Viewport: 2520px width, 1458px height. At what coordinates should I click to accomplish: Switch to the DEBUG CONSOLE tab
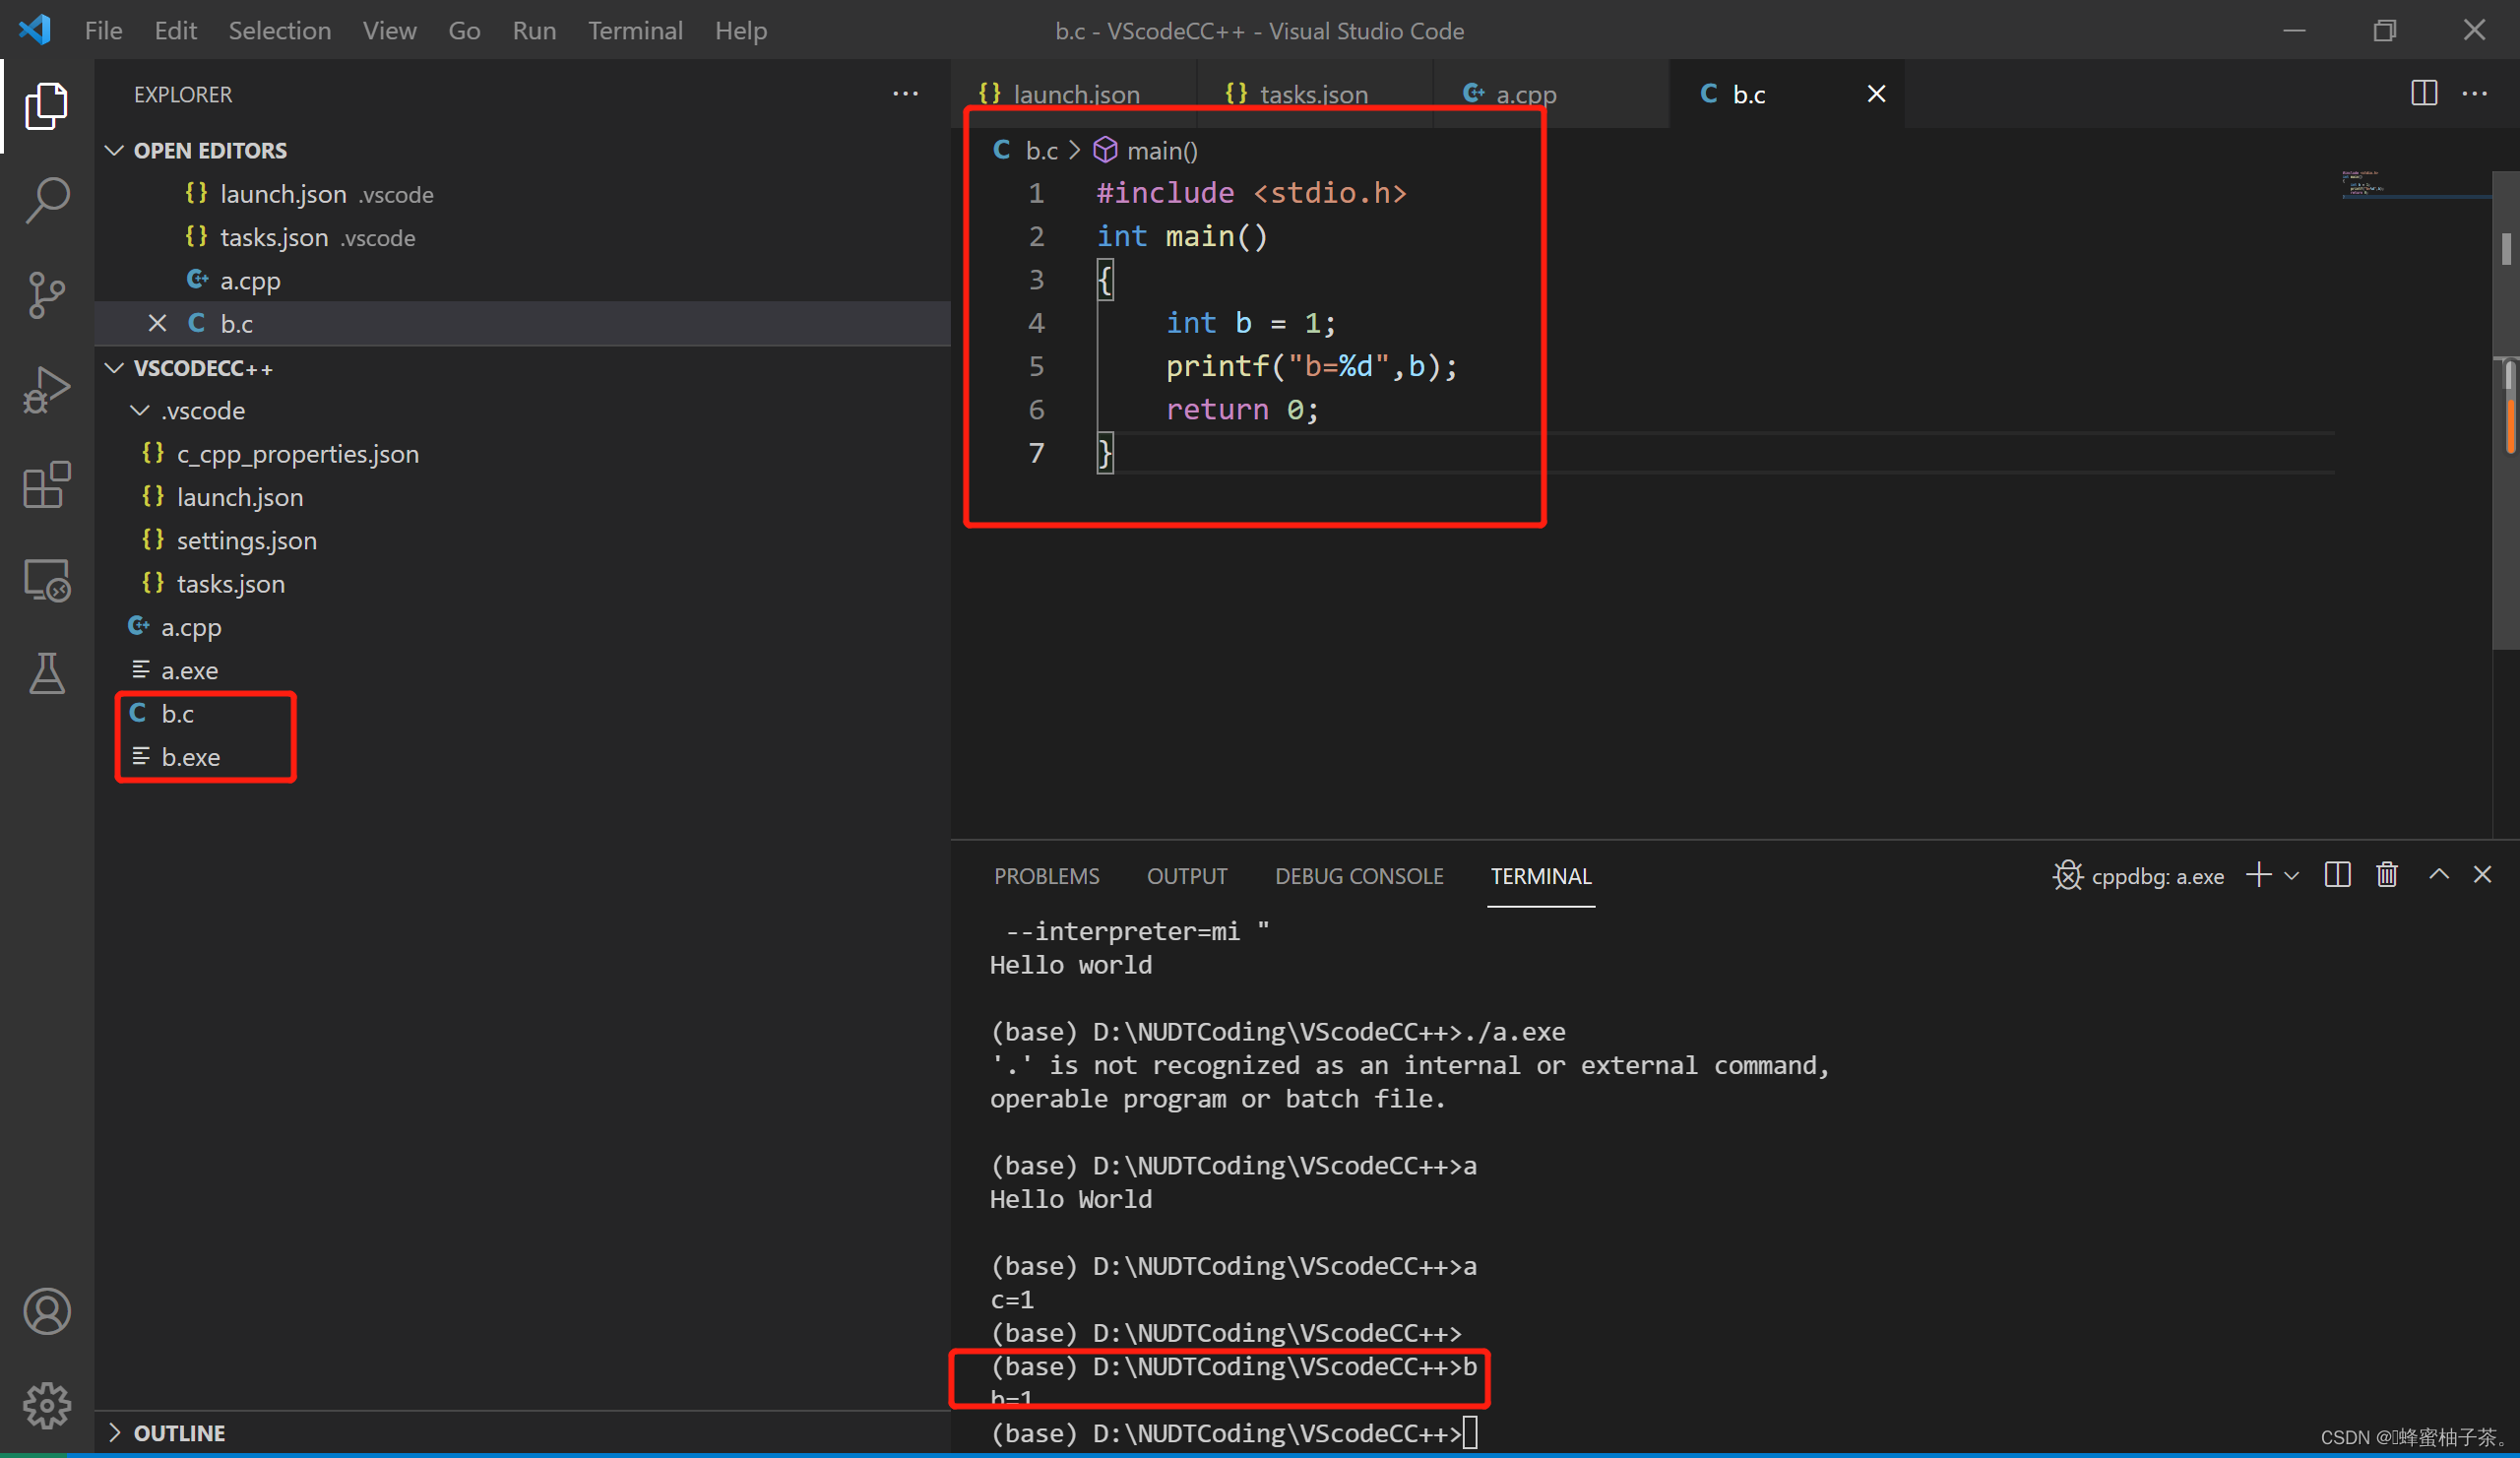[1359, 876]
